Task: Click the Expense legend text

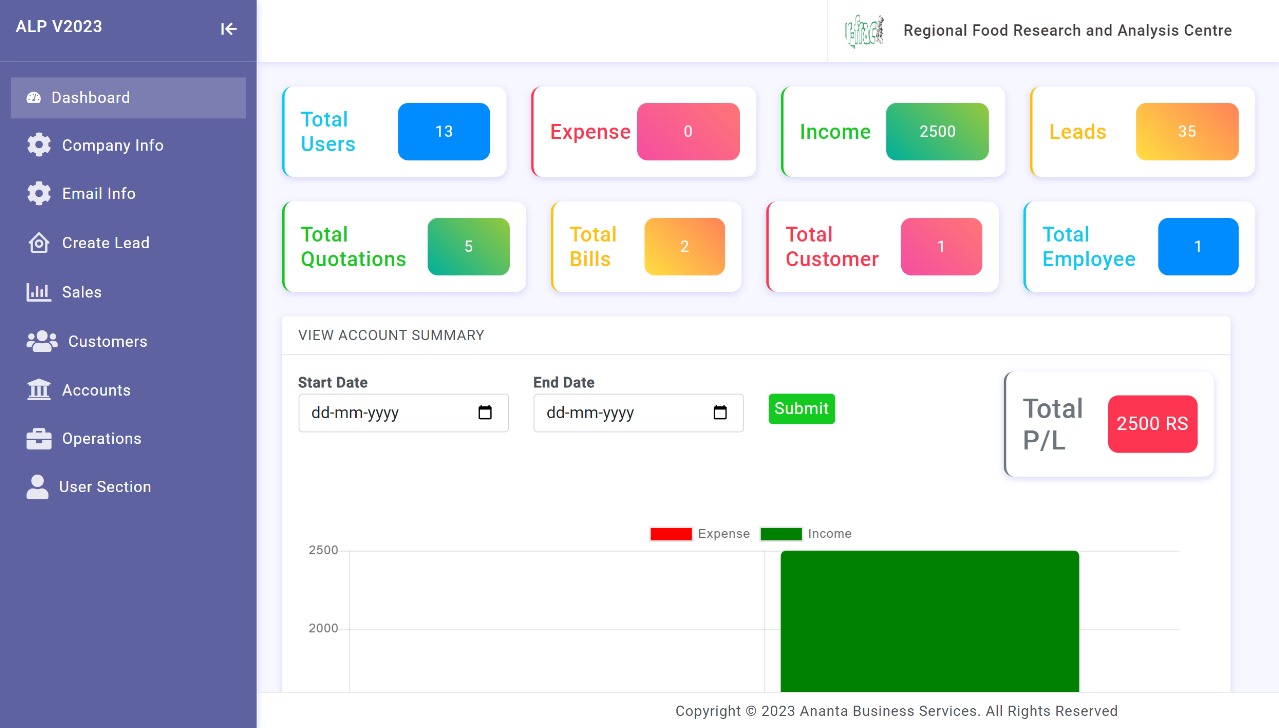Action: pyautogui.click(x=724, y=534)
